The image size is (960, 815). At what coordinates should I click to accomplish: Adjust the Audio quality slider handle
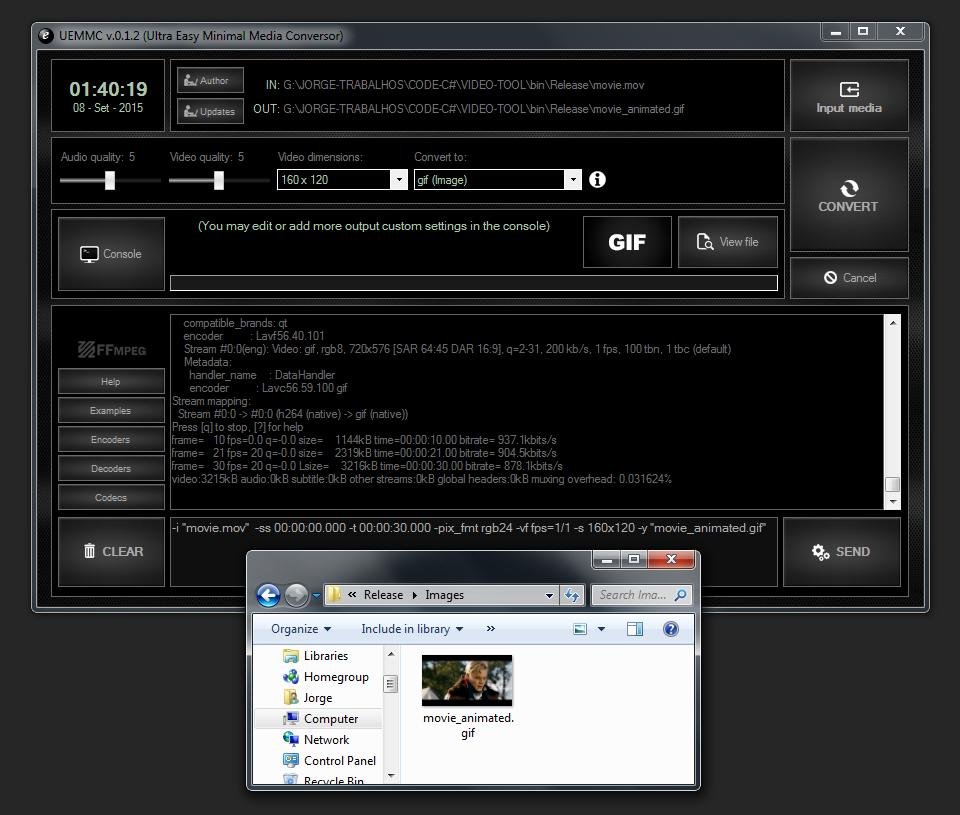click(110, 180)
